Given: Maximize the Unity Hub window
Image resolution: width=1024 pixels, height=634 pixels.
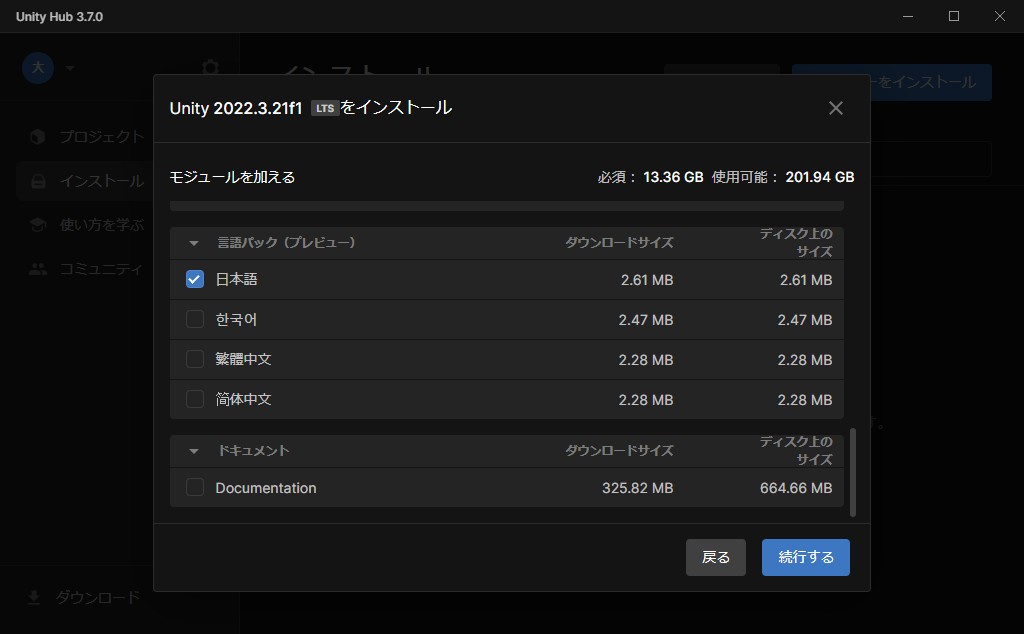Looking at the screenshot, I should [x=954, y=17].
